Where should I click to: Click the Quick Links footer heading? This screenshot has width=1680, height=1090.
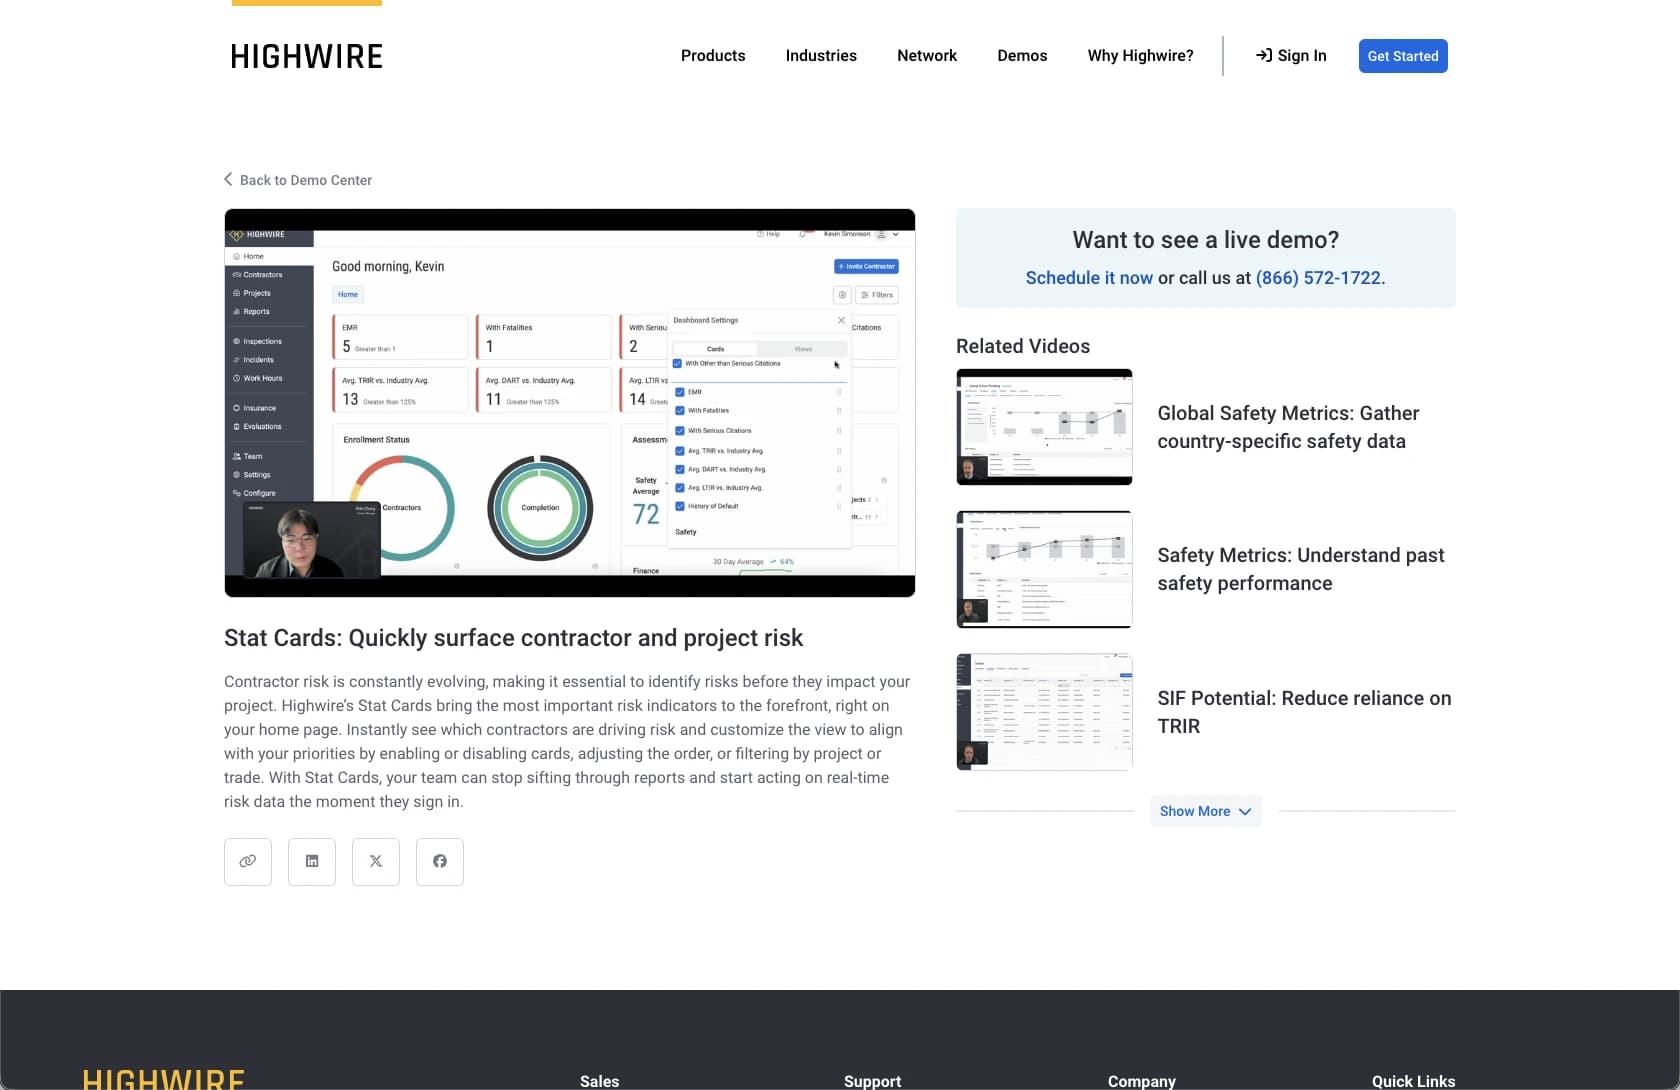1413,1081
